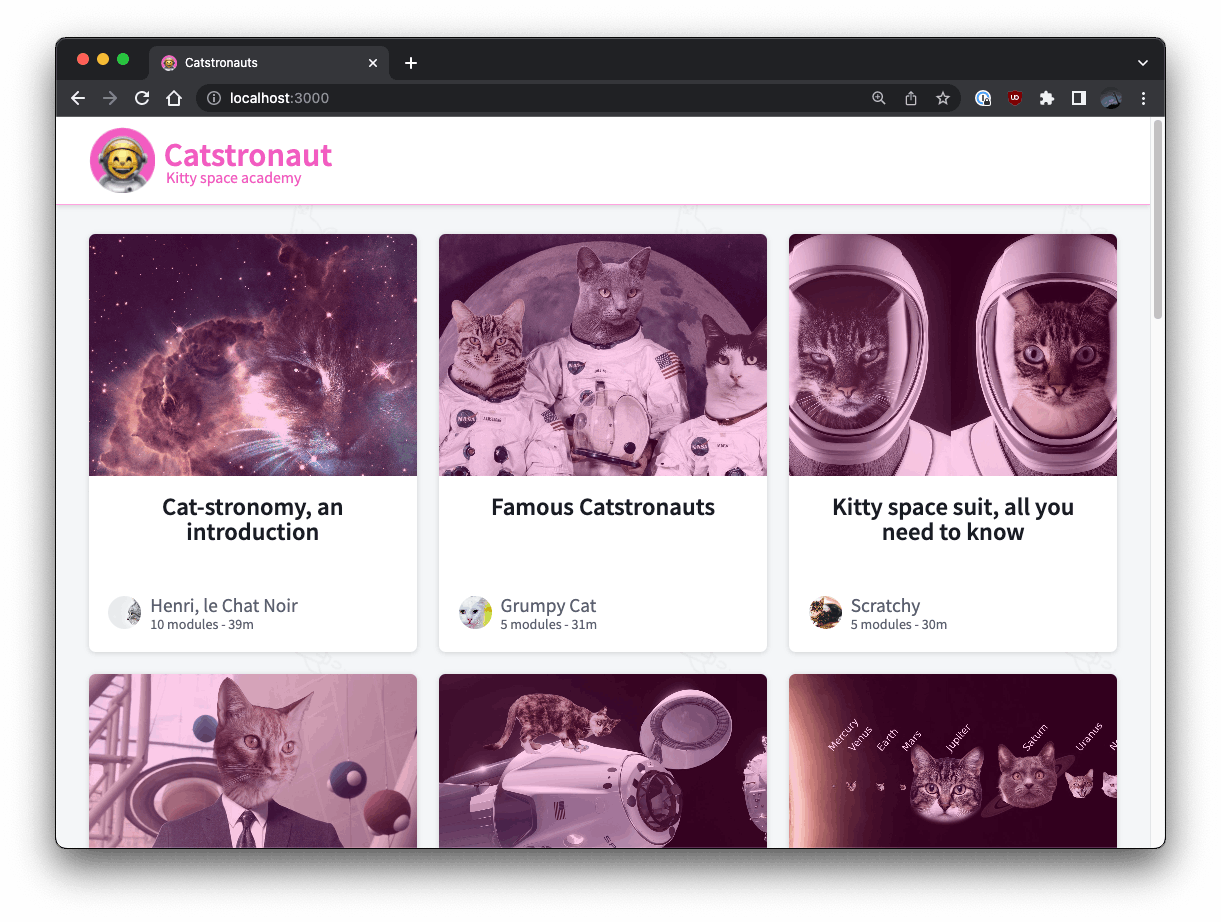This screenshot has height=922, width=1221.
Task: Reload the page with the refresh icon
Action: coord(142,98)
